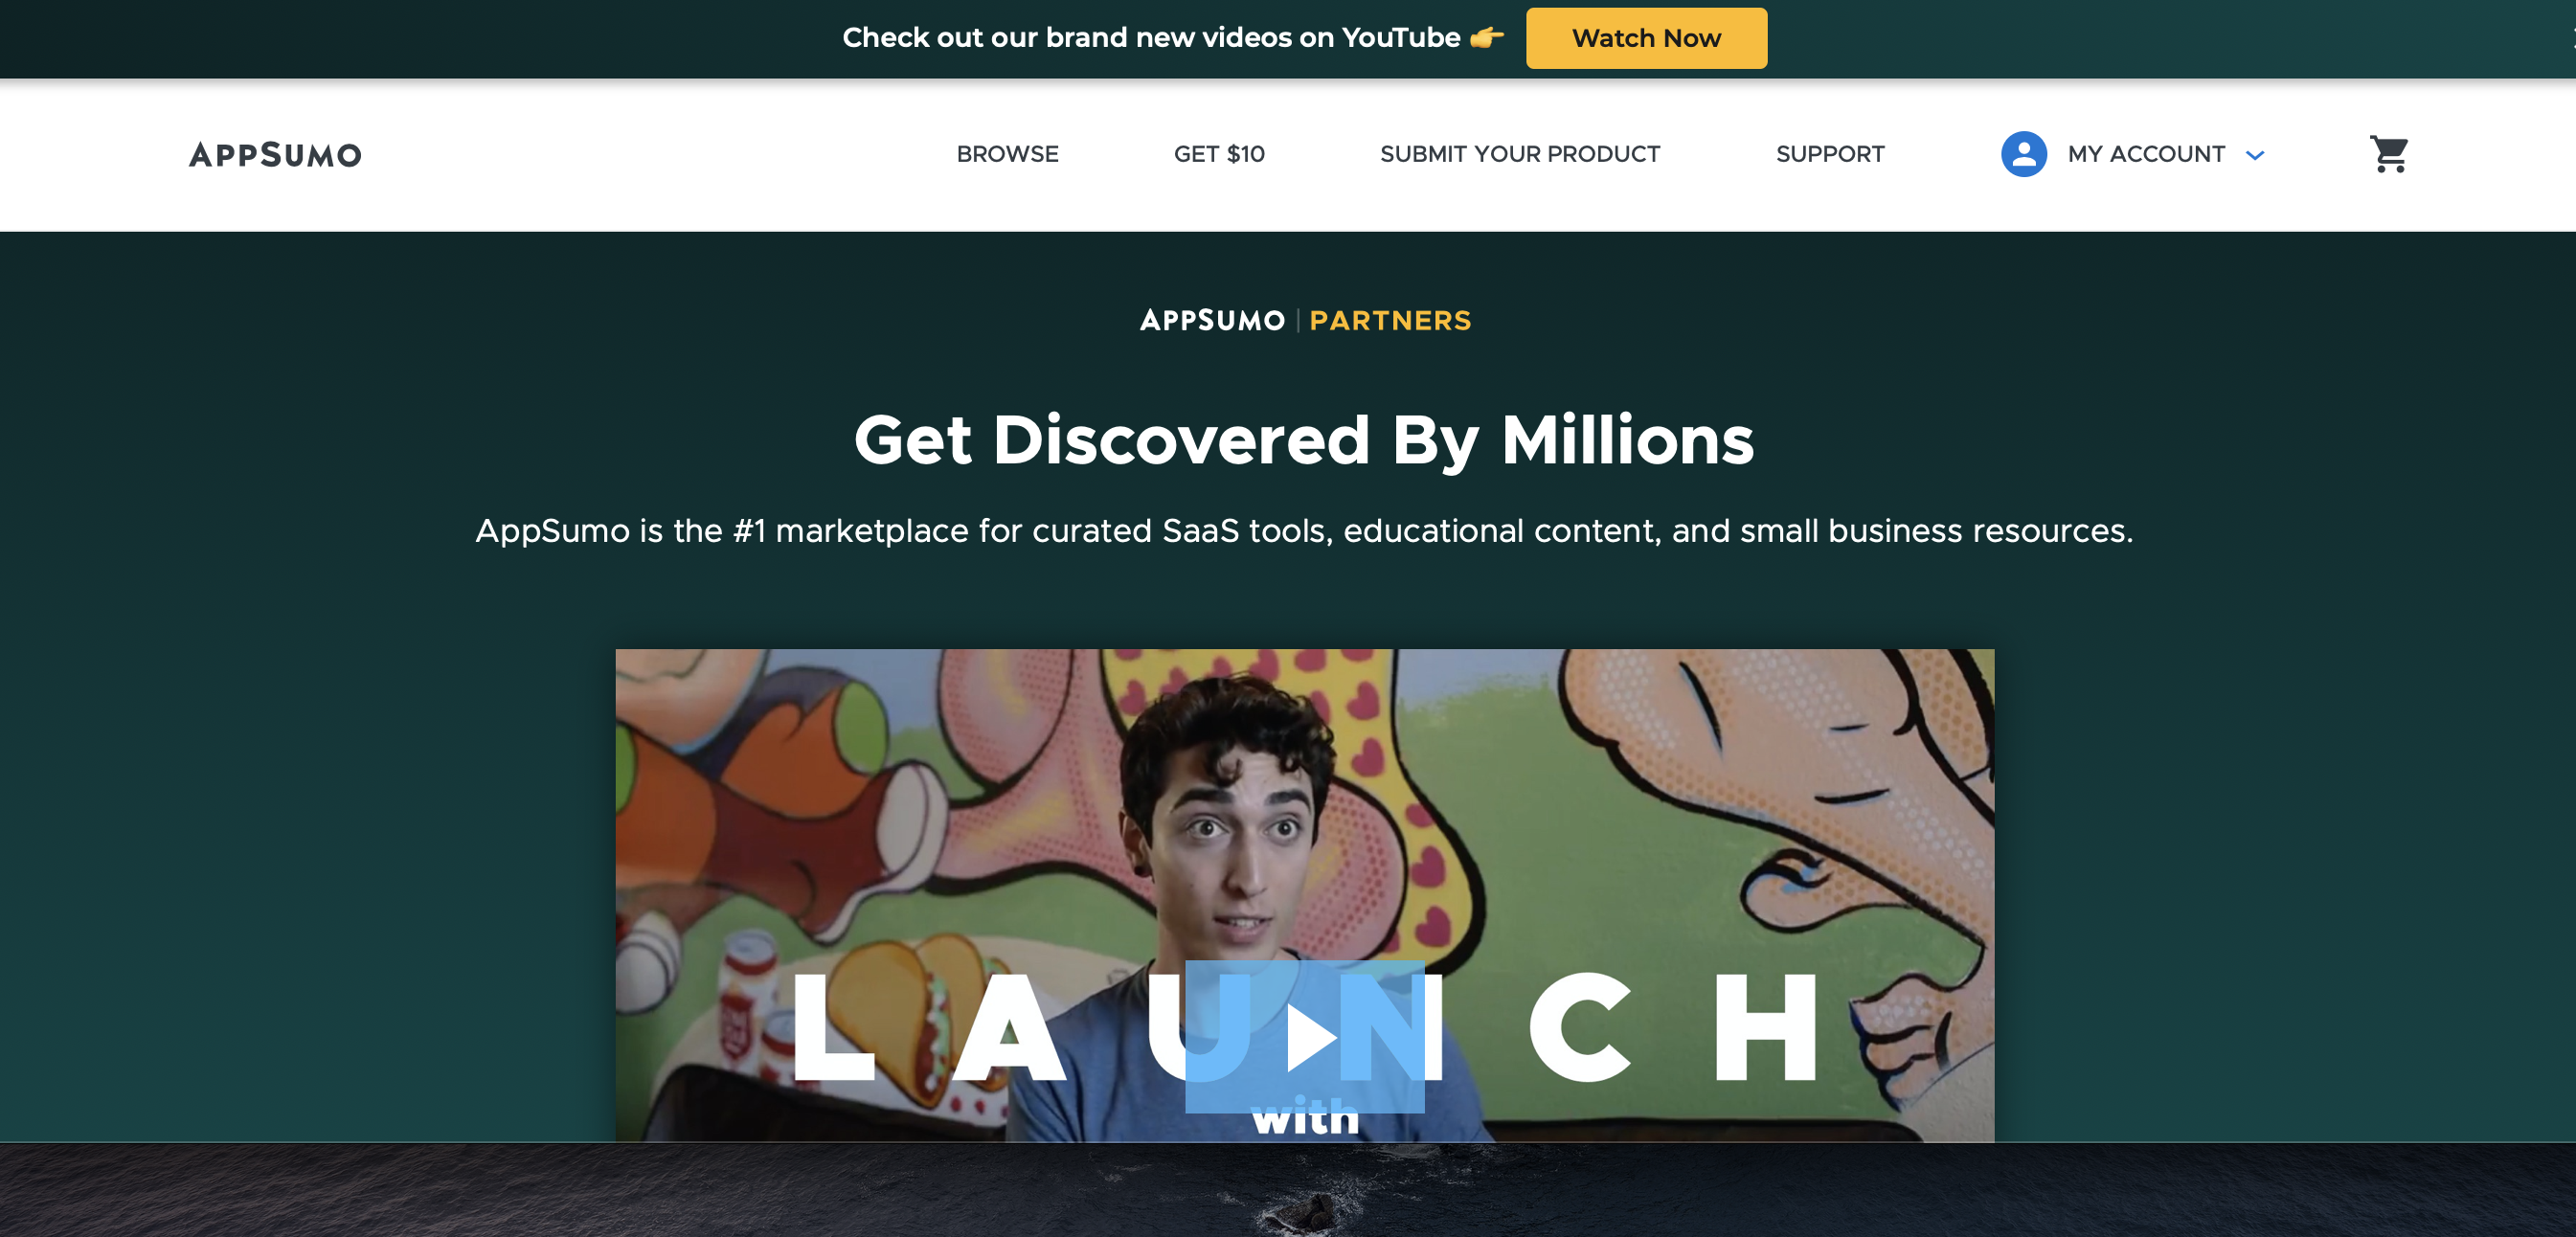Click the Watch Now button
The image size is (2576, 1237).
(1646, 38)
